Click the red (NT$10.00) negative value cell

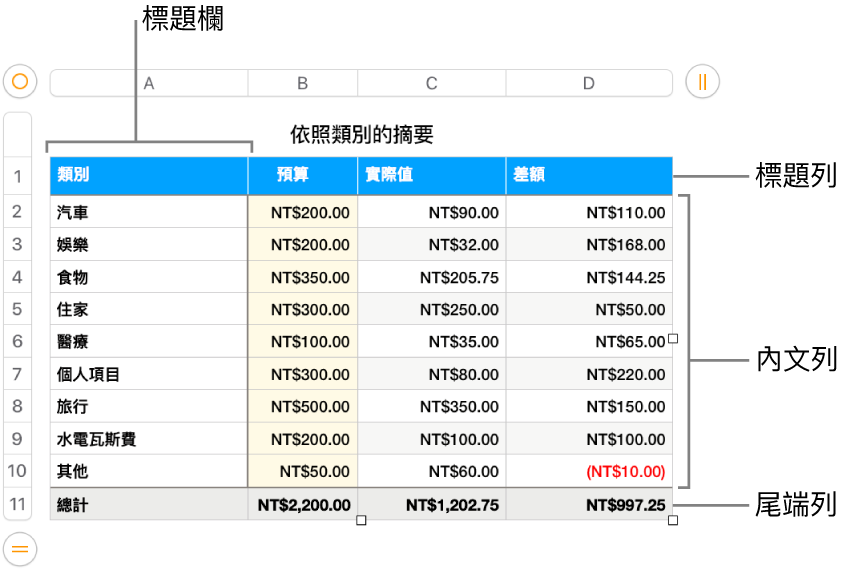tap(589, 471)
